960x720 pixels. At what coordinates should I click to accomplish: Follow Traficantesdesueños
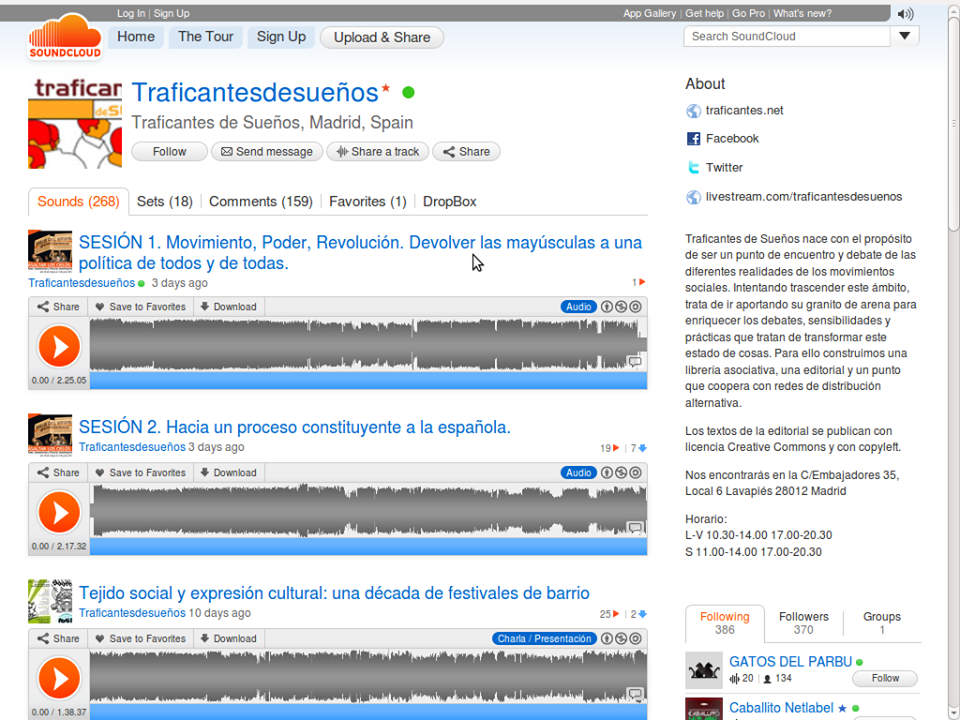tap(170, 151)
